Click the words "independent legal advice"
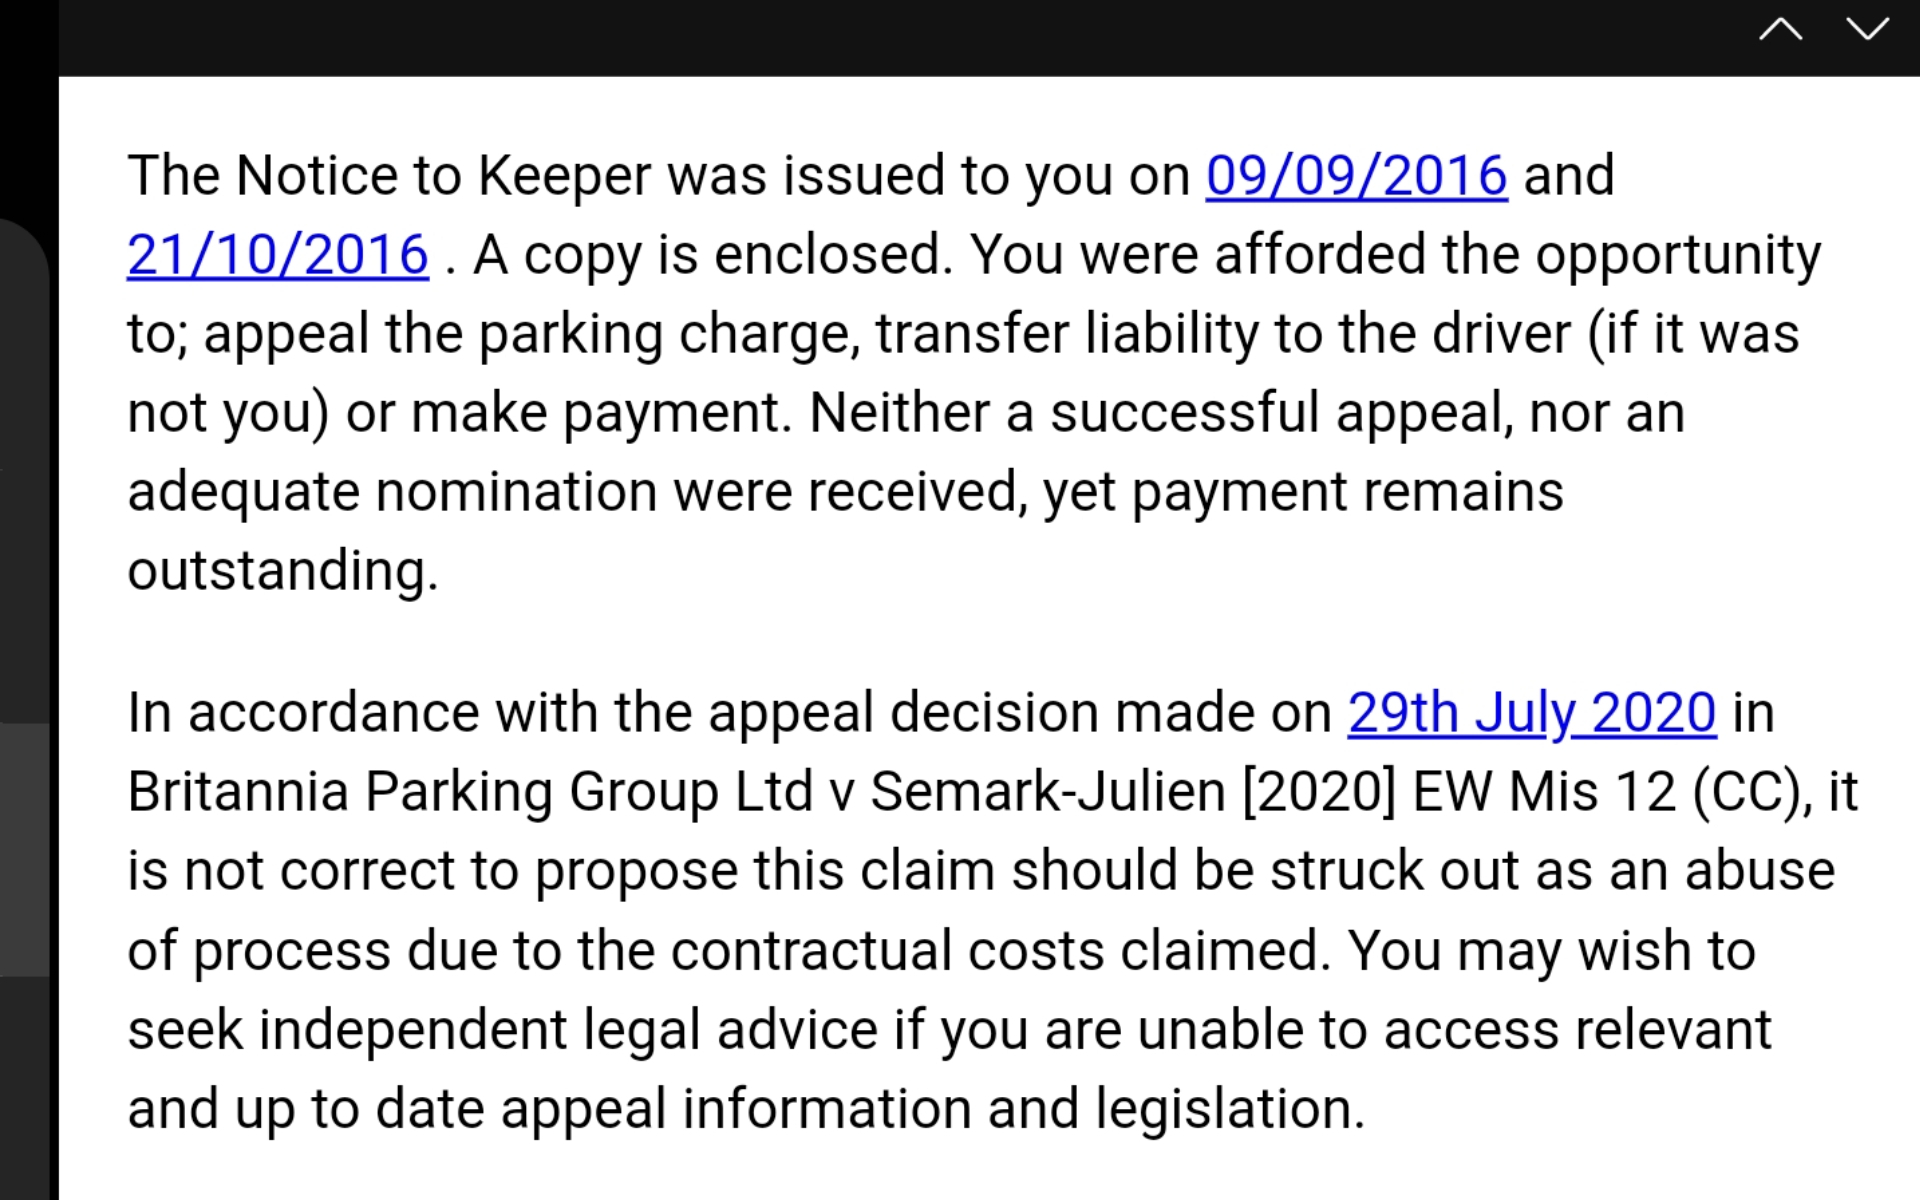The width and height of the screenshot is (1920, 1200). click(x=568, y=1030)
